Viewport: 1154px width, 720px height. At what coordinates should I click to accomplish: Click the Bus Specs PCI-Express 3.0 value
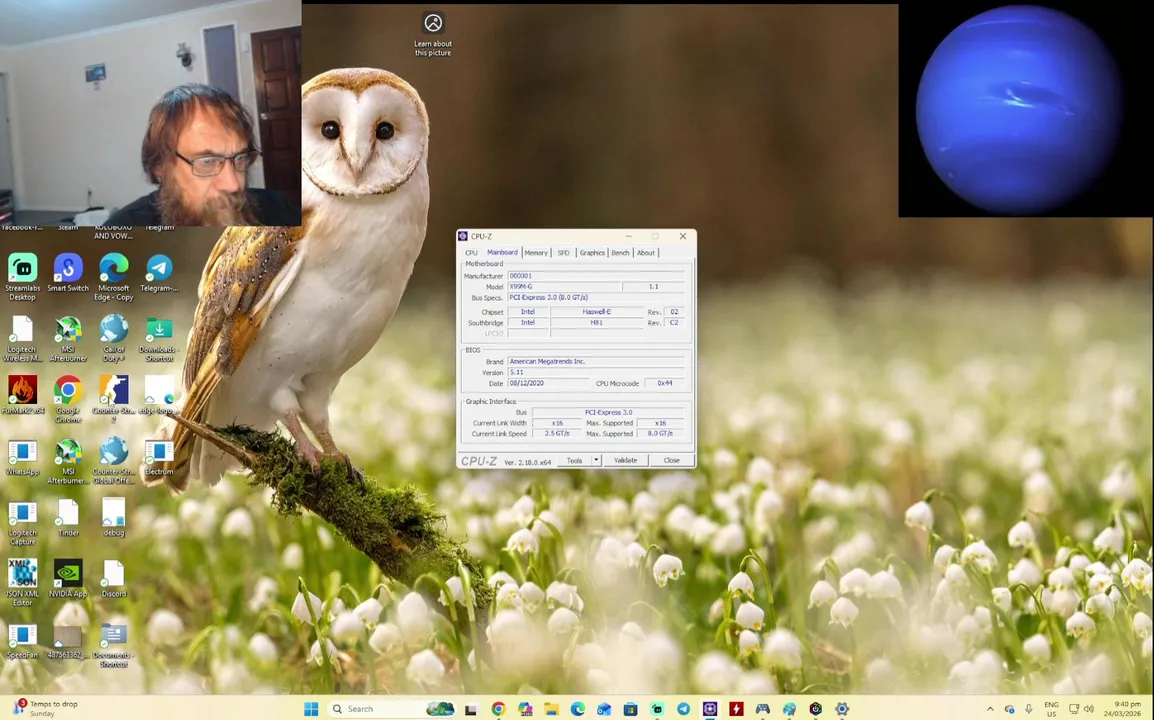click(595, 297)
